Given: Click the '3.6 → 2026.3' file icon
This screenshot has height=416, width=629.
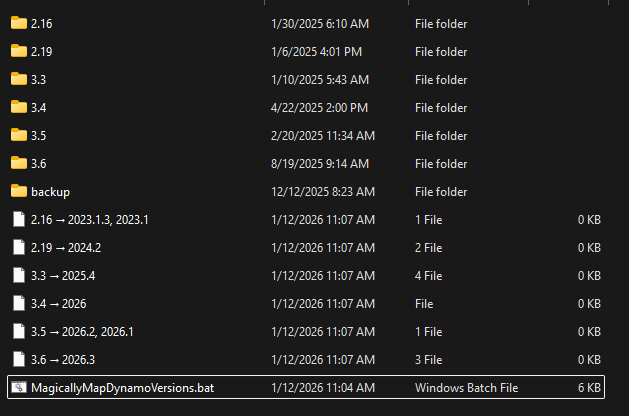Looking at the screenshot, I should [x=18, y=359].
